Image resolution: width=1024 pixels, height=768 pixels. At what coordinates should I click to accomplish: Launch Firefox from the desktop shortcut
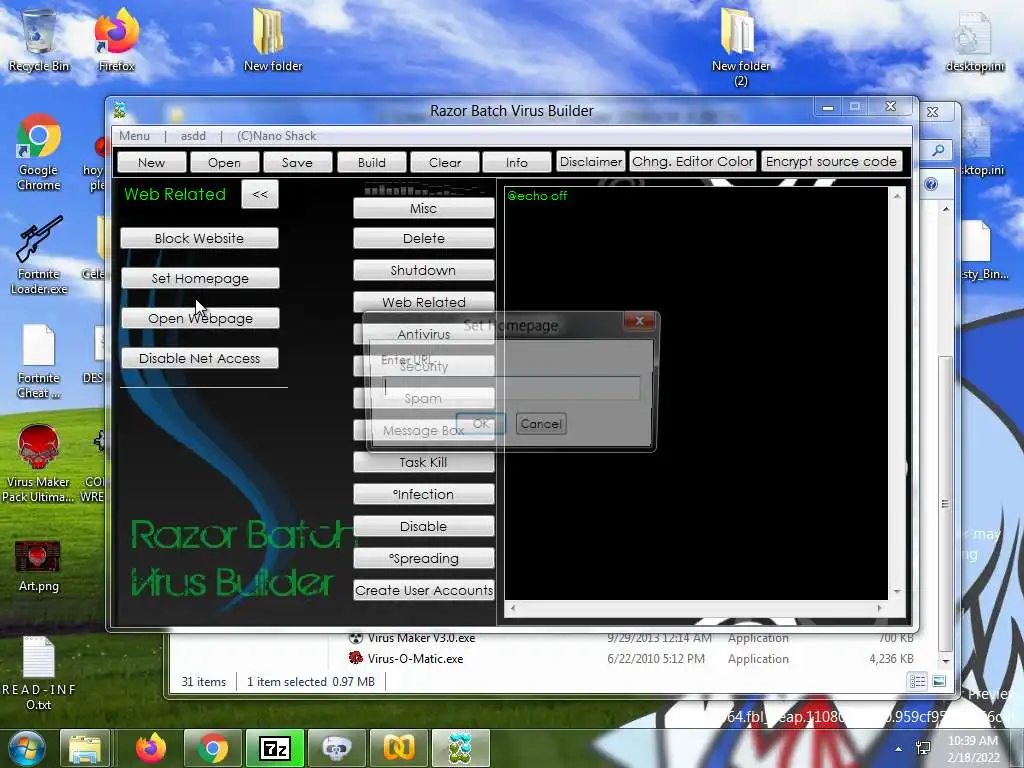116,40
